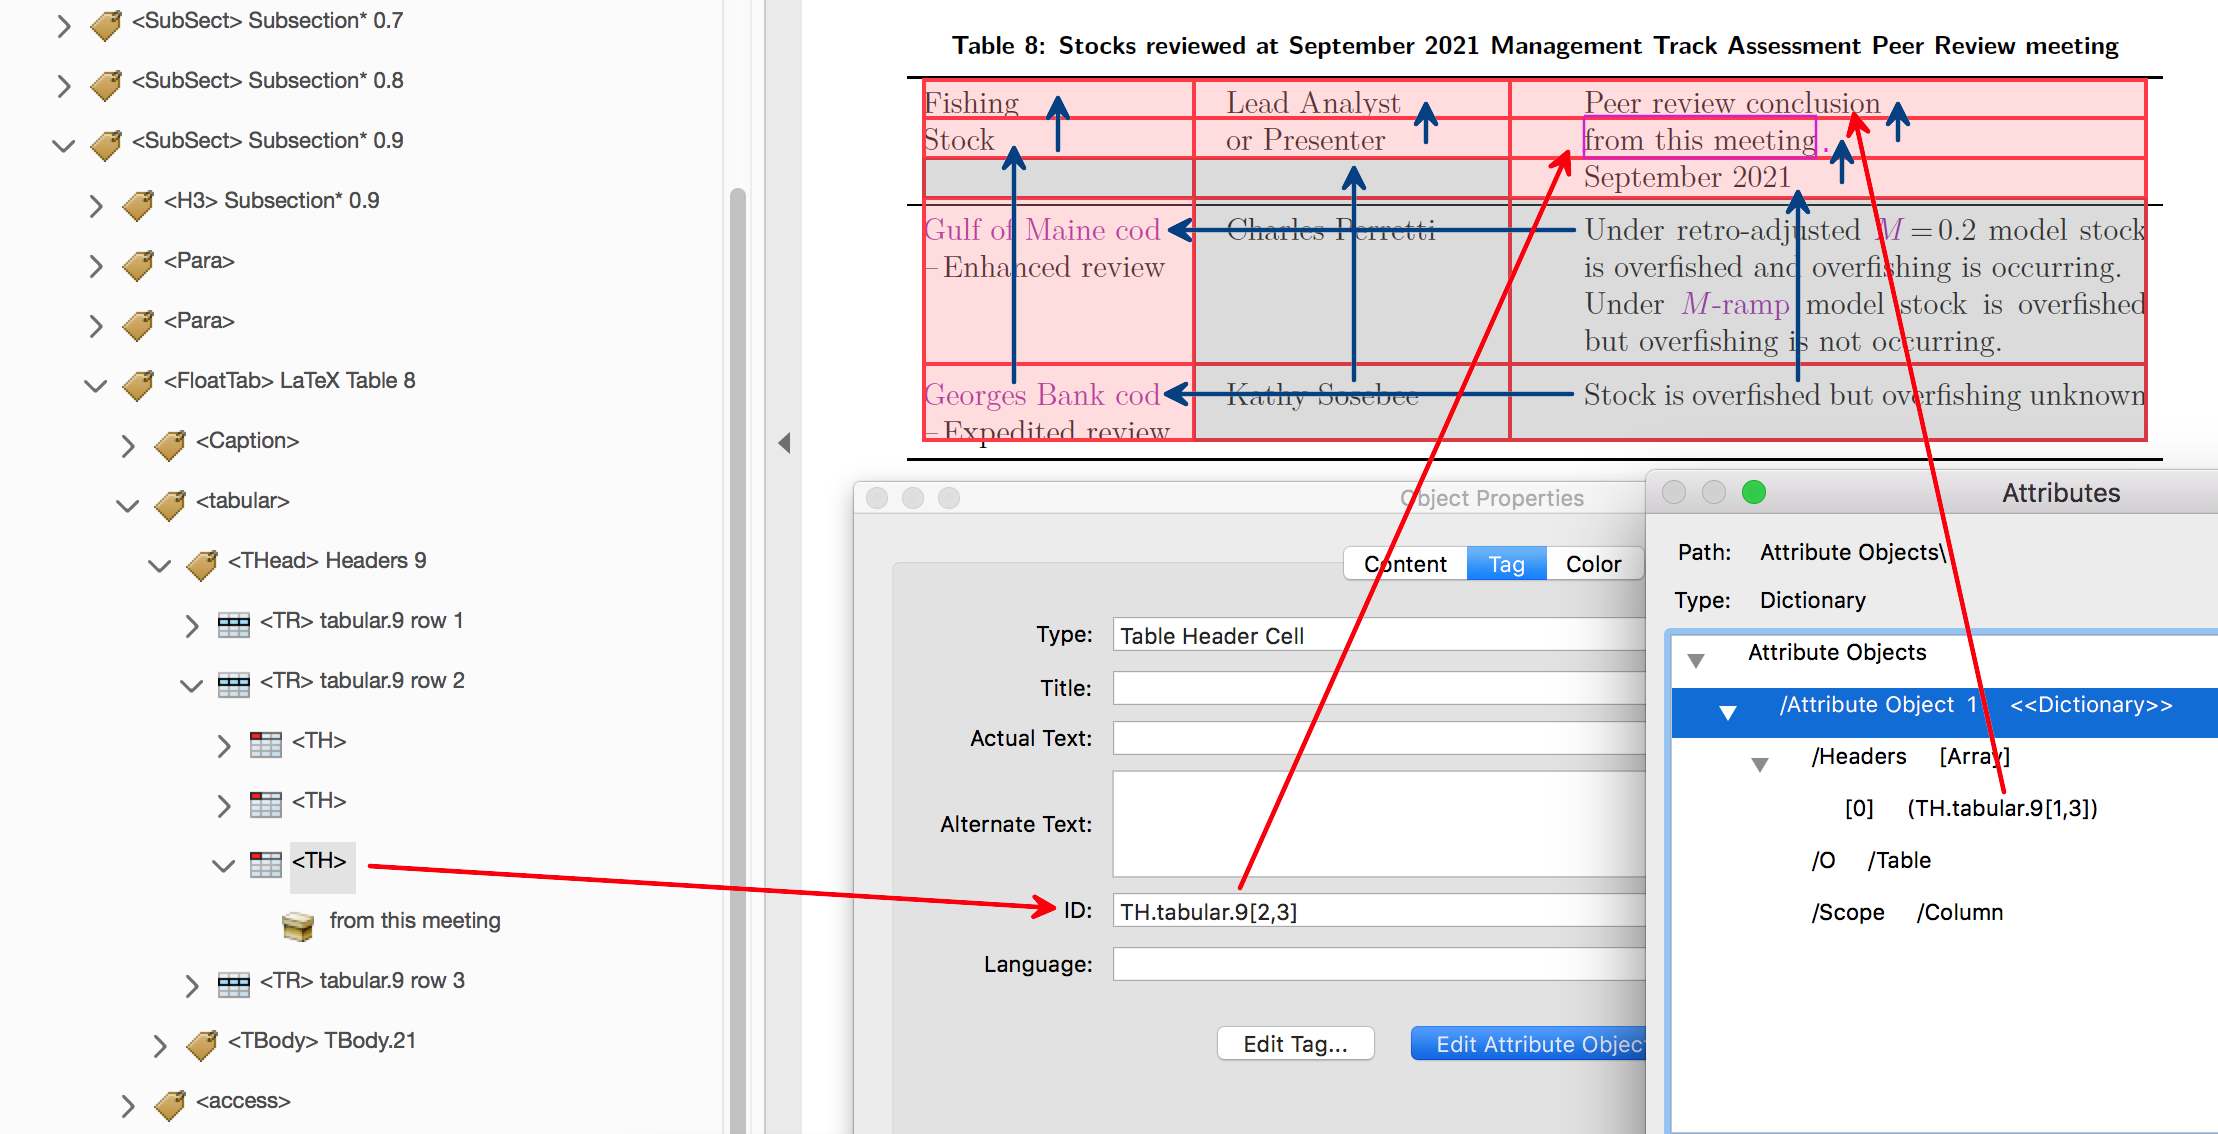Collapse the /Headers array disclosure triangle
The image size is (2218, 1134).
(x=1759, y=763)
